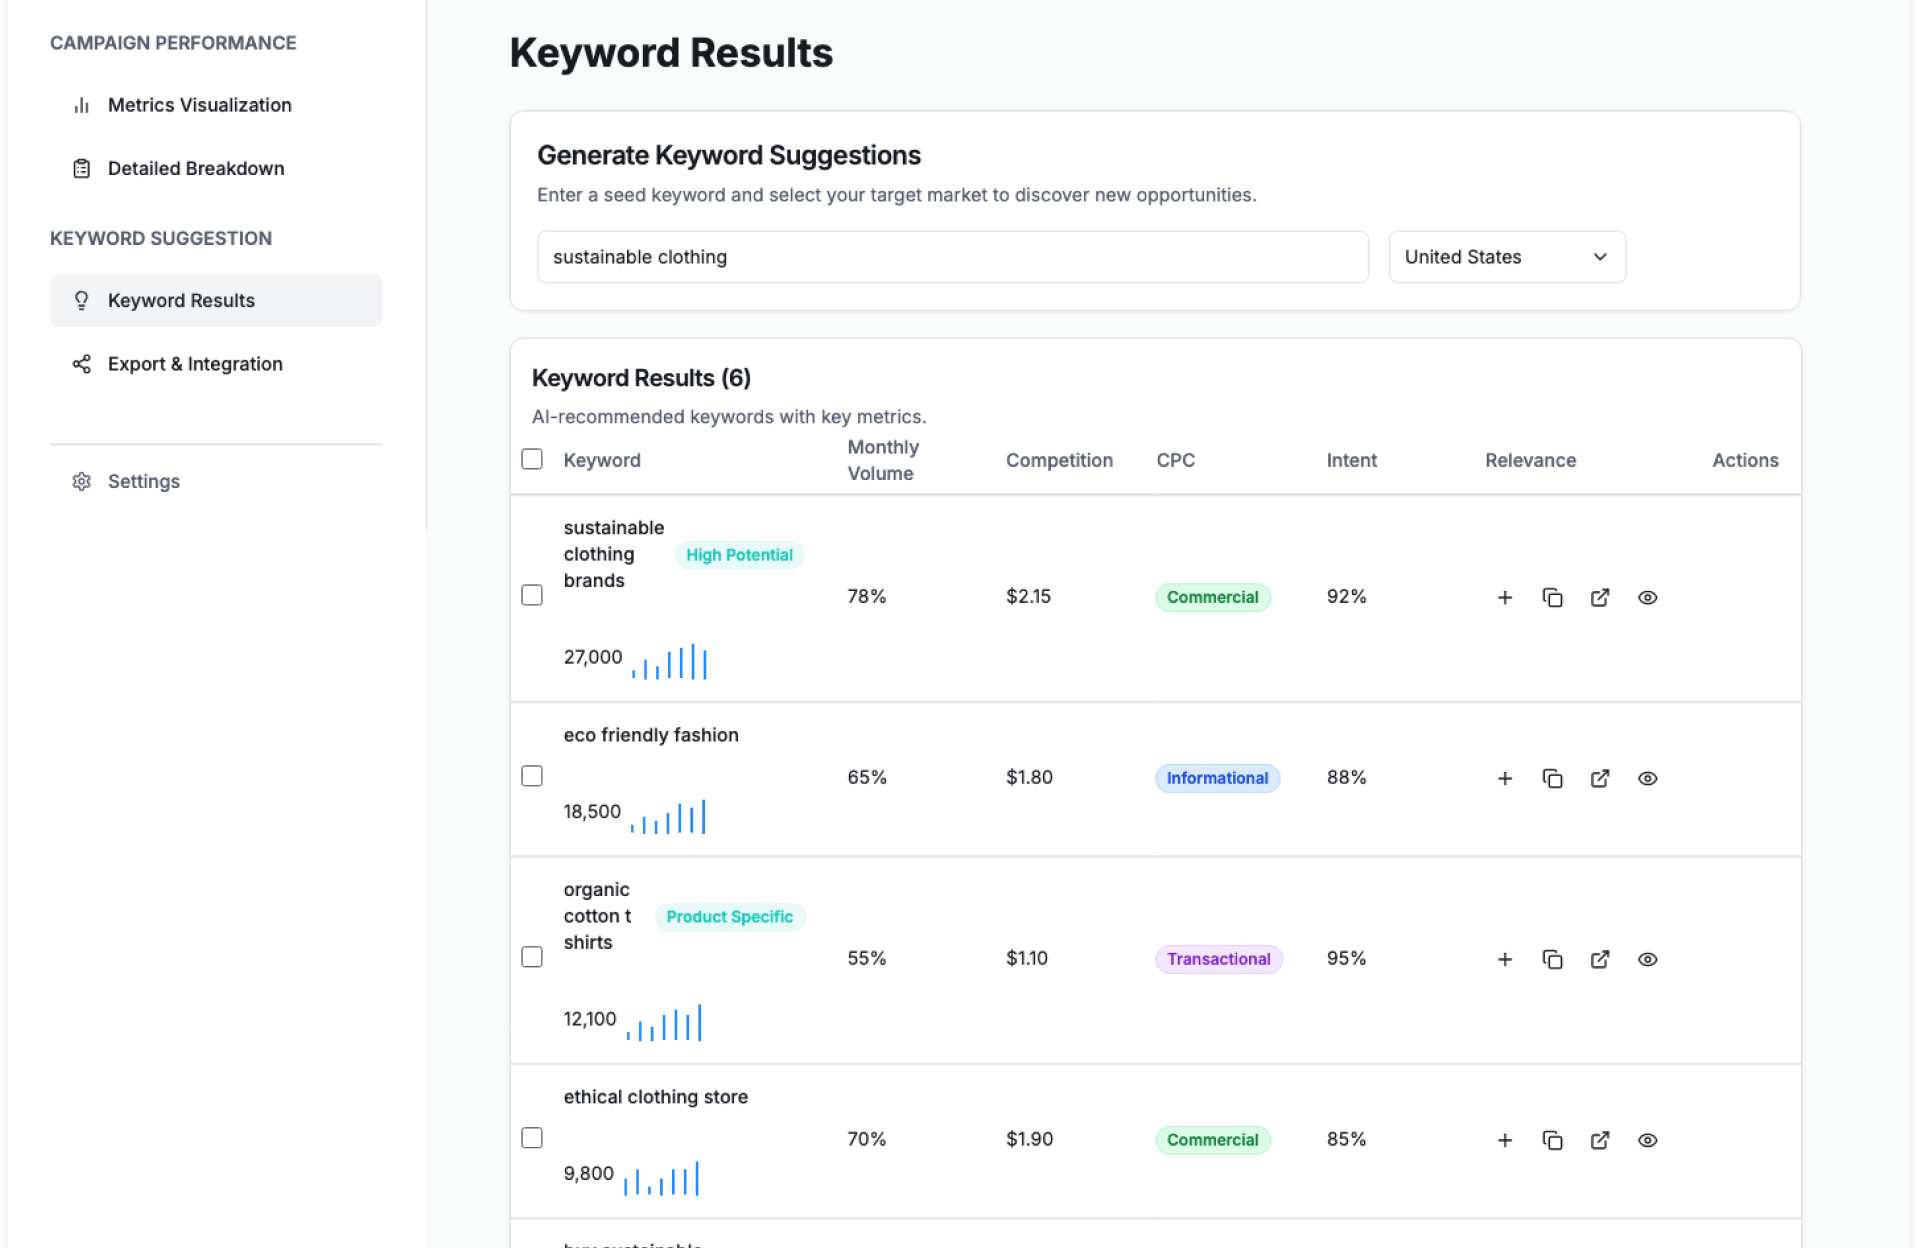Screen dimensions: 1920x1248
Task: Copy the ethical clothing store keyword
Action: [1552, 1140]
